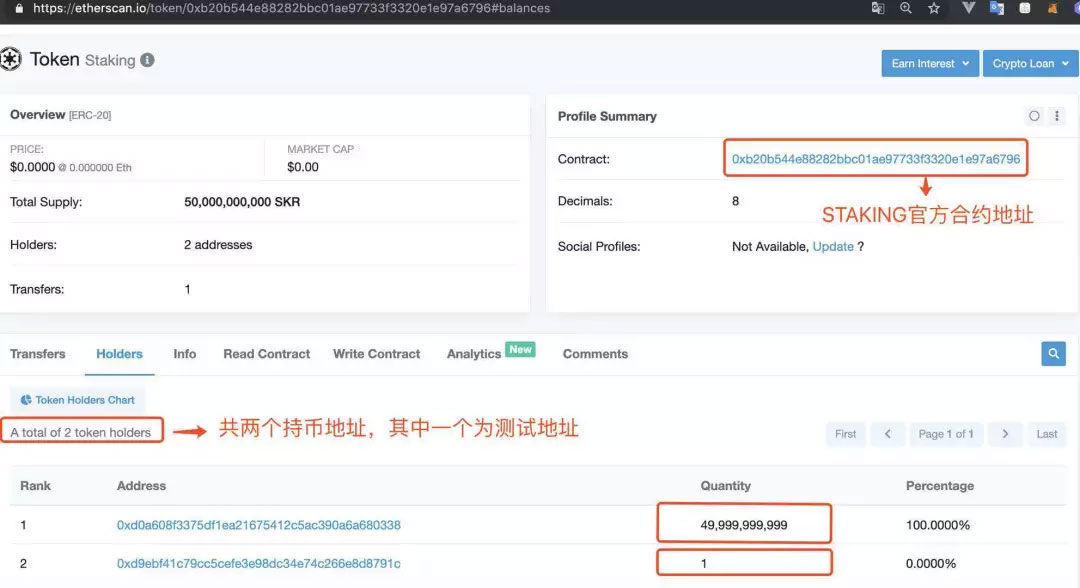Go to next page with right chevron
The height and width of the screenshot is (588, 1080).
click(x=1005, y=434)
